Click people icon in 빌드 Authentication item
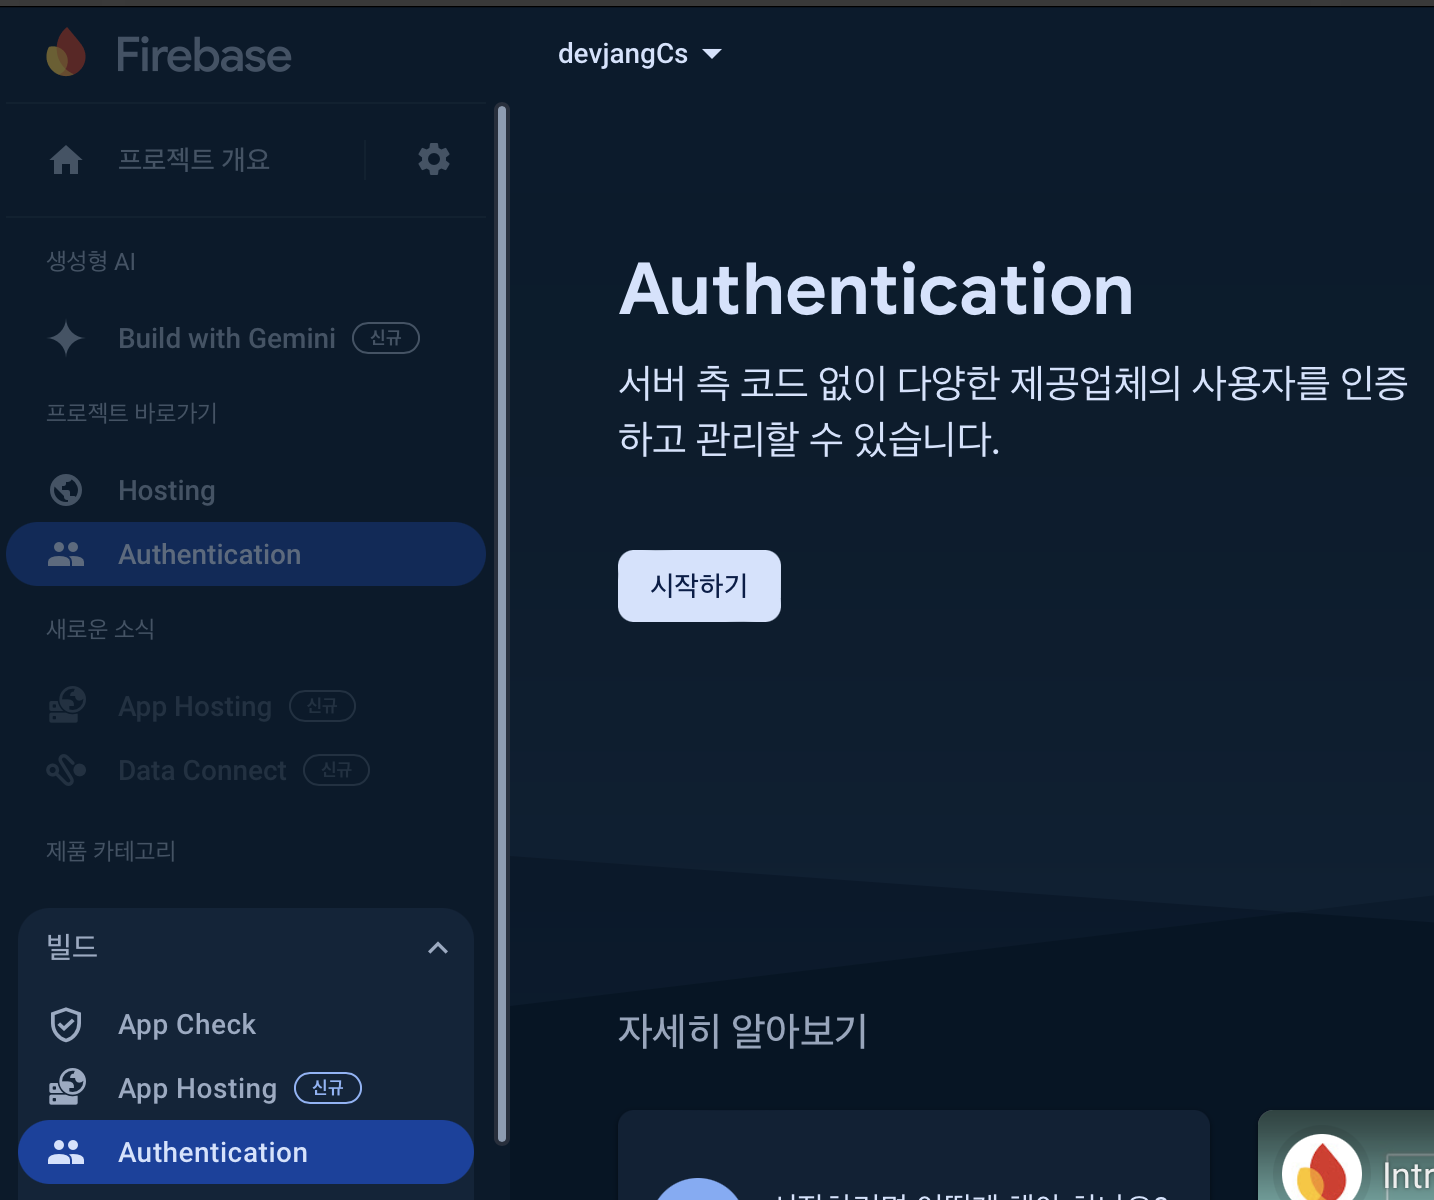Viewport: 1434px width, 1200px height. click(66, 1152)
